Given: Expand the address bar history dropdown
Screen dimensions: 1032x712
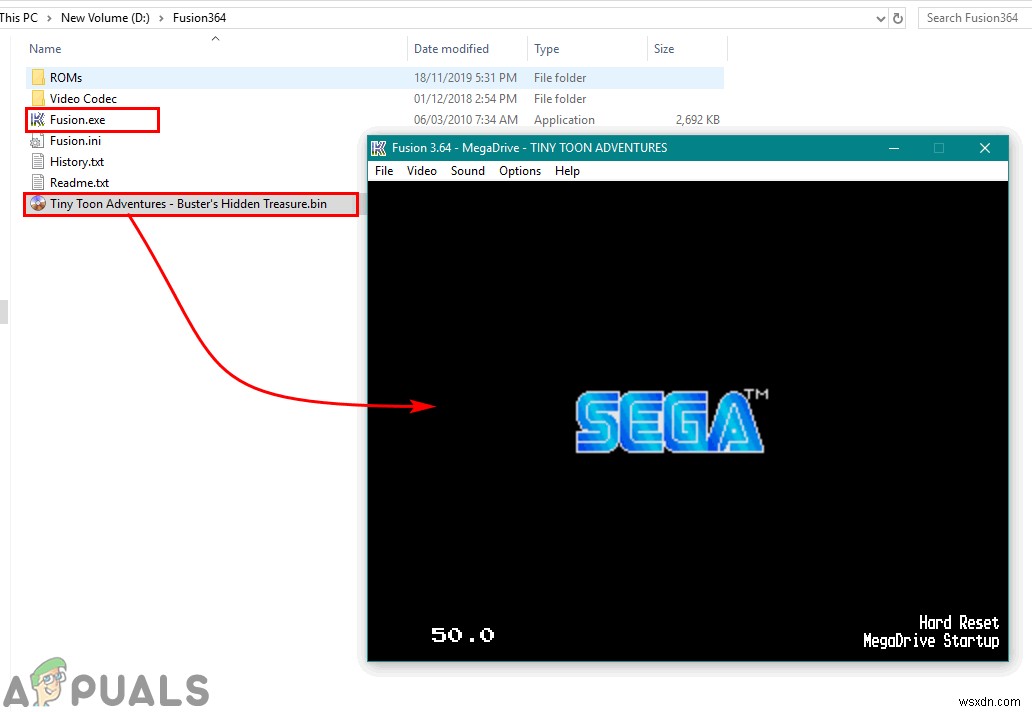Looking at the screenshot, I should (x=881, y=17).
